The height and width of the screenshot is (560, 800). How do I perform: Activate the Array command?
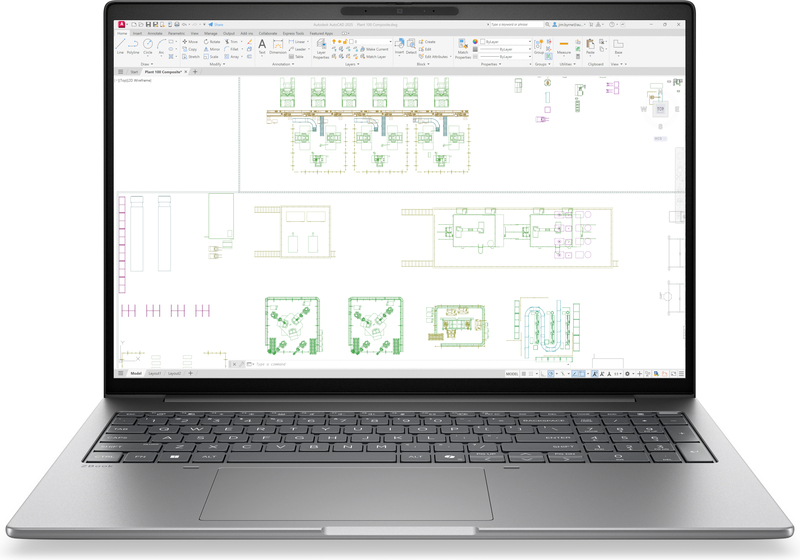(232, 57)
